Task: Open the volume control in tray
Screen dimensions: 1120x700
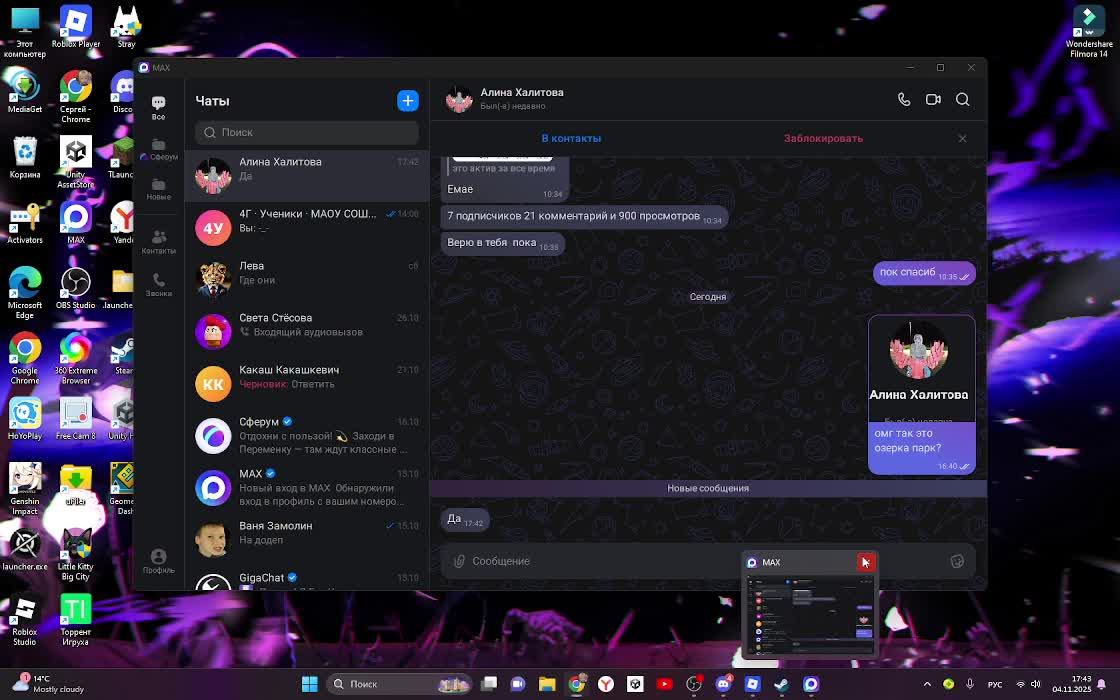Action: click(1036, 684)
